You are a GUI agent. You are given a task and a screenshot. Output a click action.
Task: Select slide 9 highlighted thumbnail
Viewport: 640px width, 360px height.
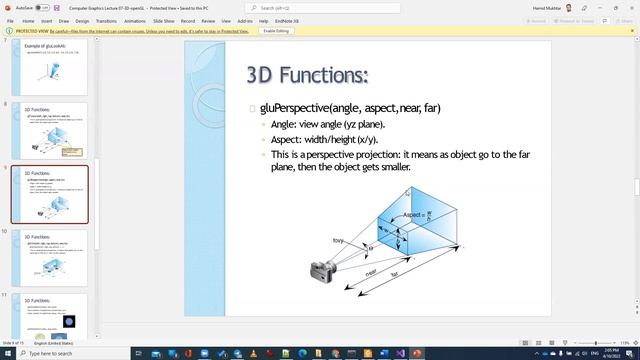point(50,195)
